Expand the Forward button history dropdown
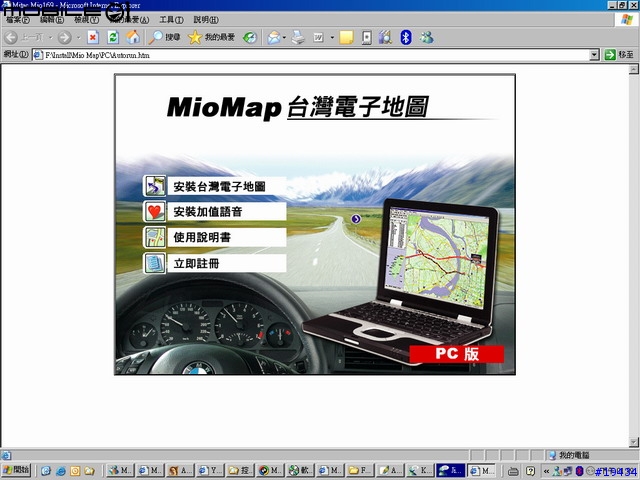This screenshot has height=480, width=640. tap(78, 38)
